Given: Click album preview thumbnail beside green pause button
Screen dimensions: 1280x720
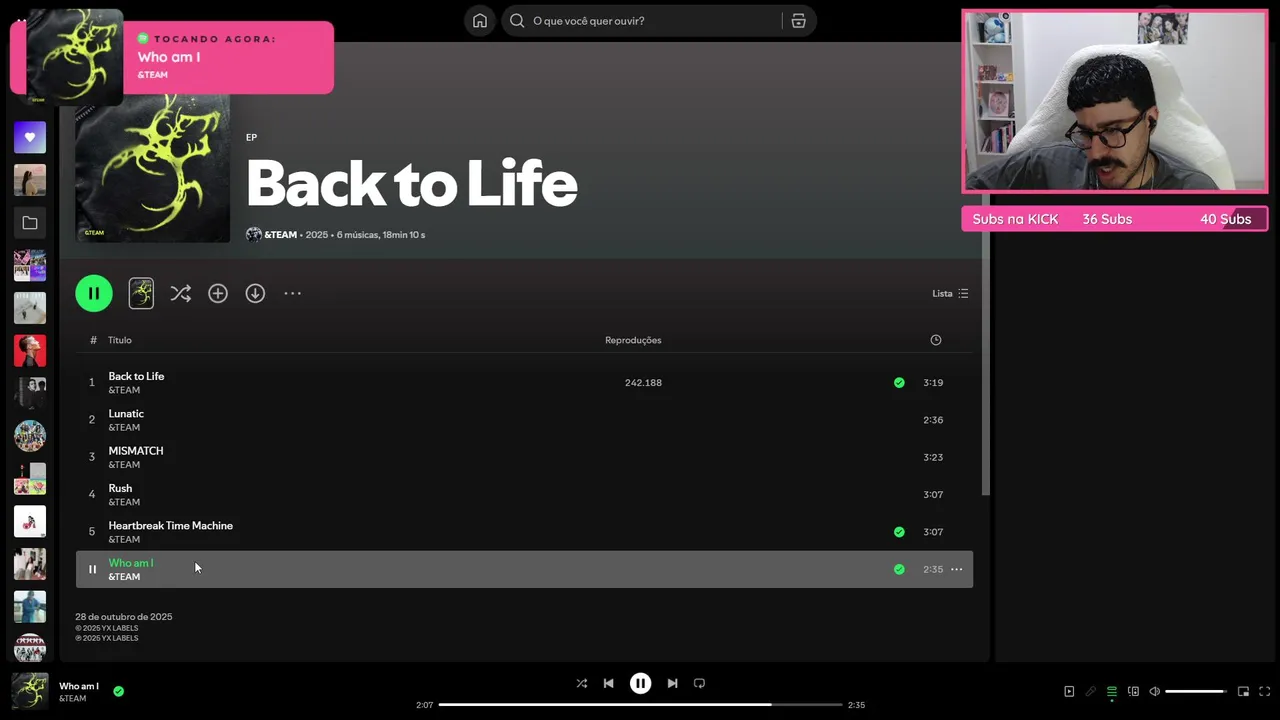Looking at the screenshot, I should pyautogui.click(x=141, y=293).
